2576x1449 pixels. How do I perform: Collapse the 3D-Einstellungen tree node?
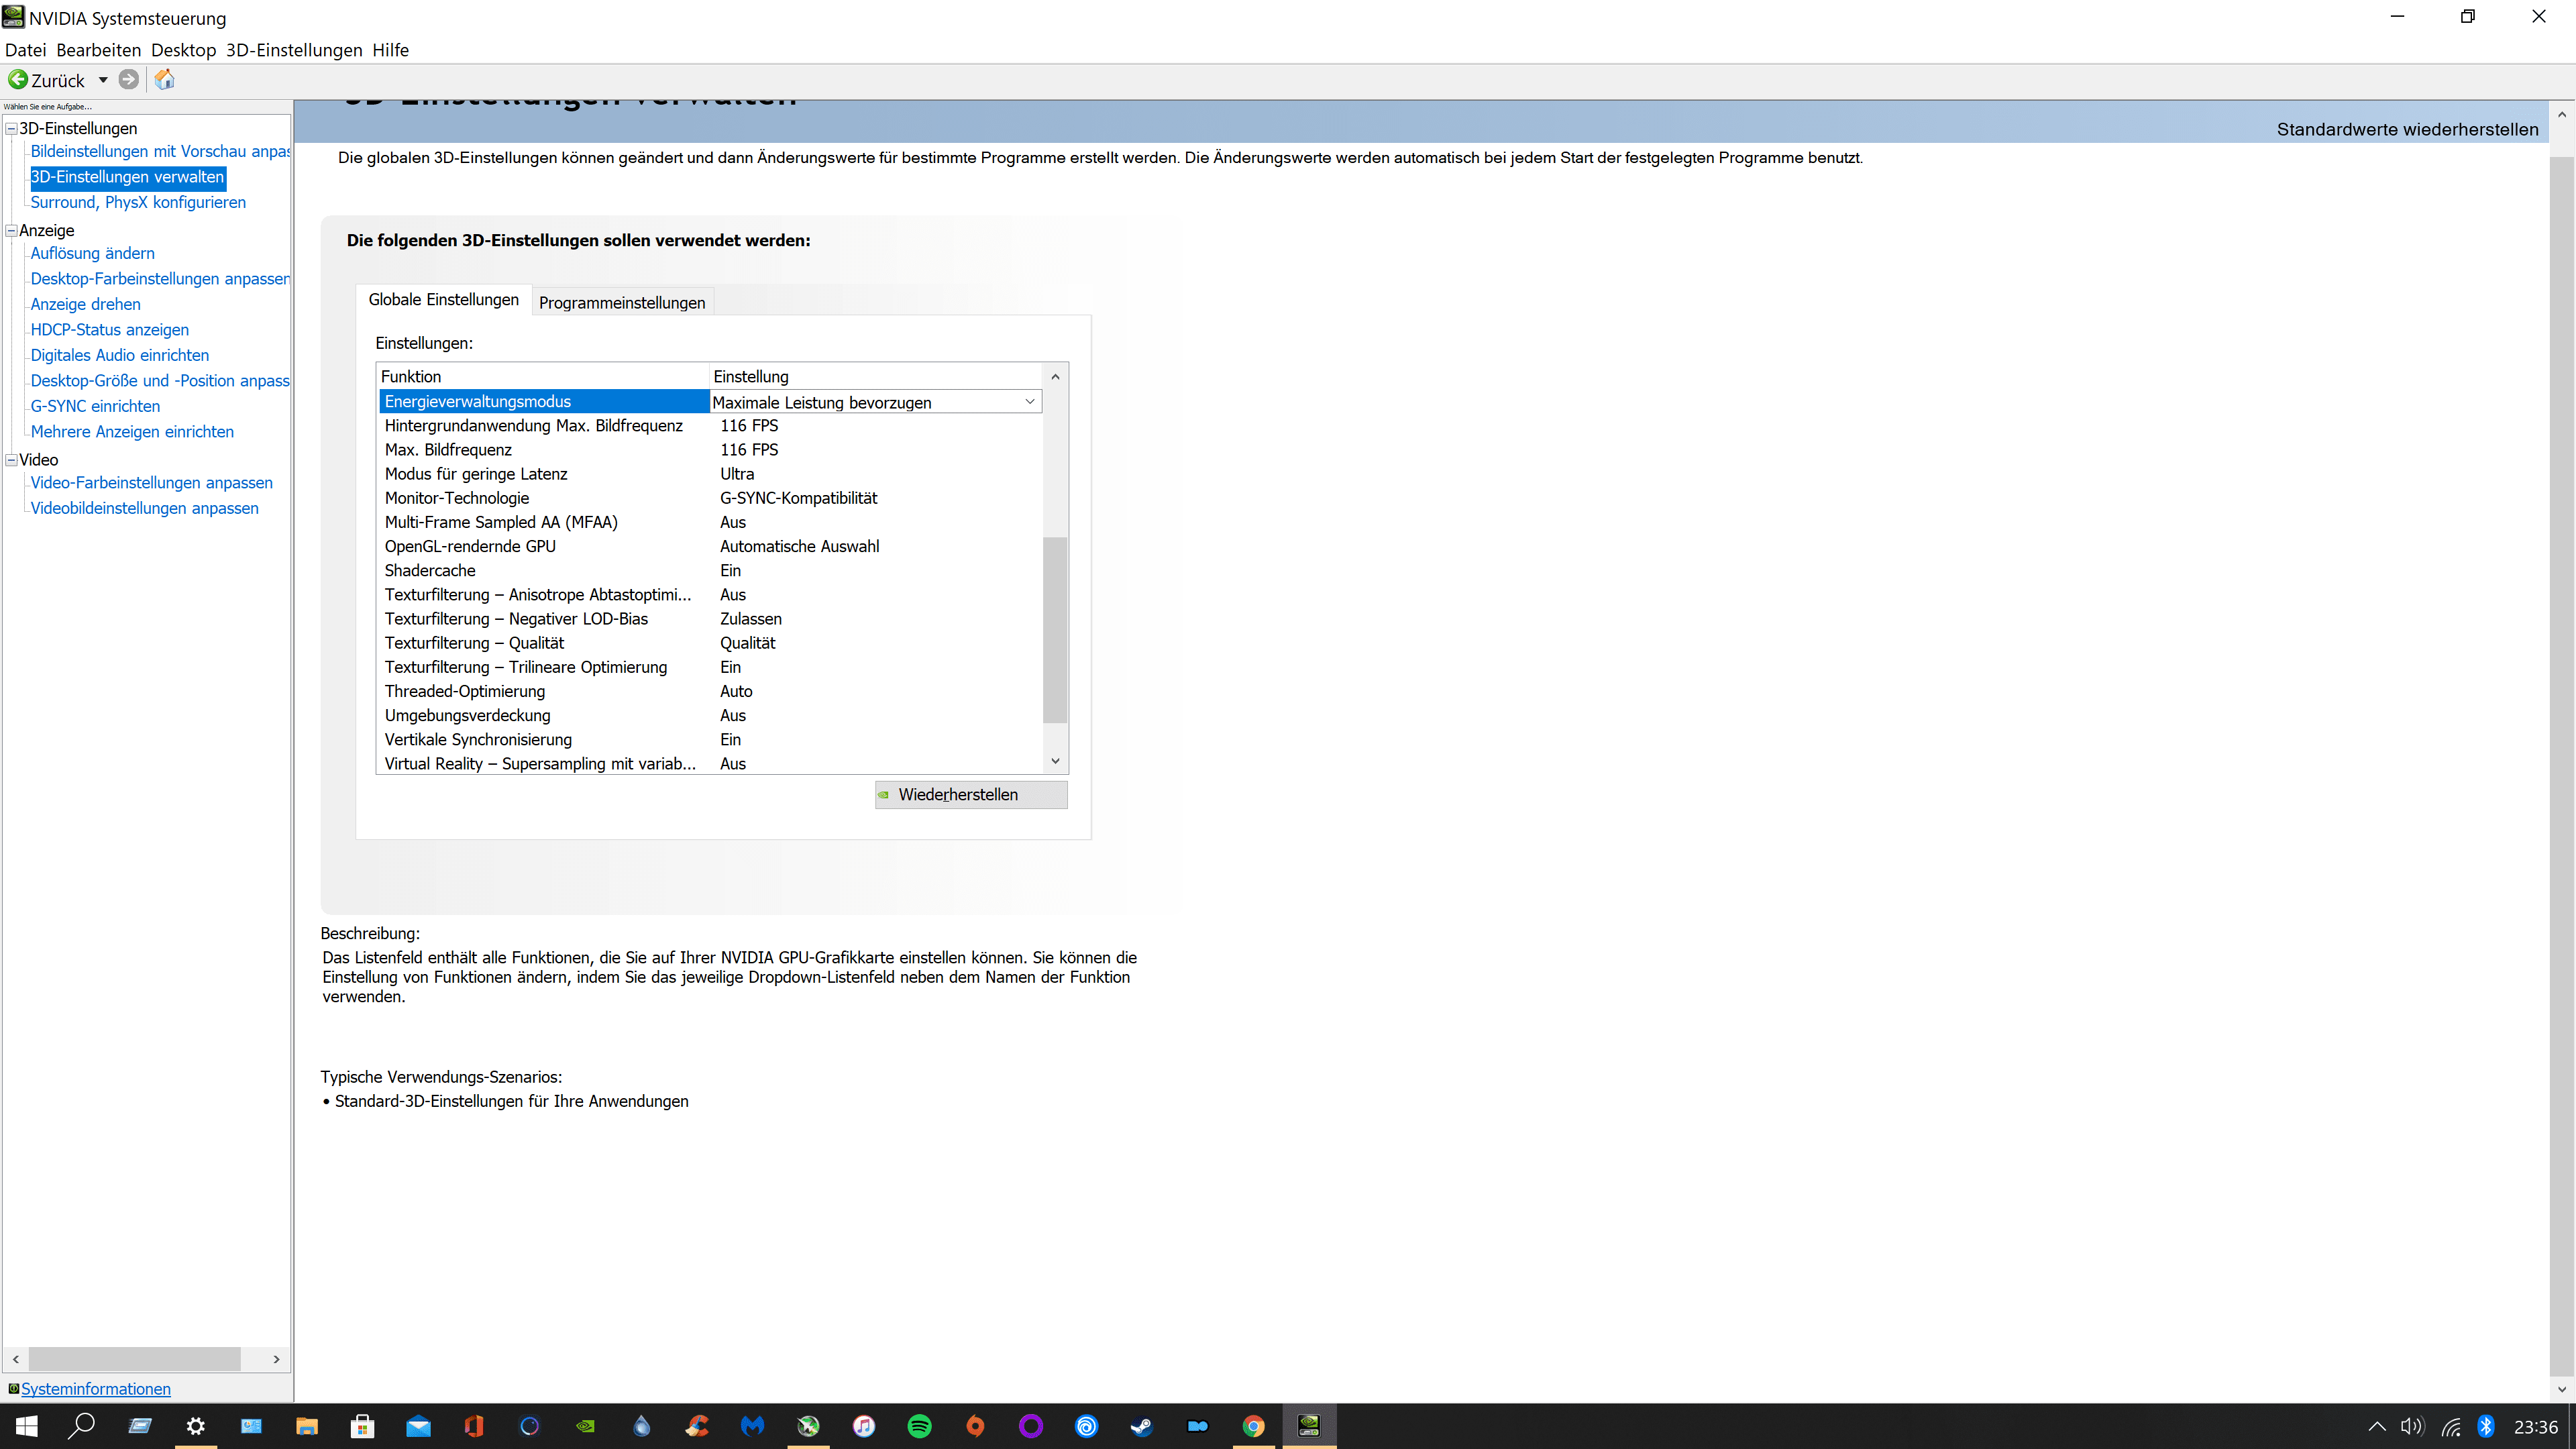click(12, 129)
